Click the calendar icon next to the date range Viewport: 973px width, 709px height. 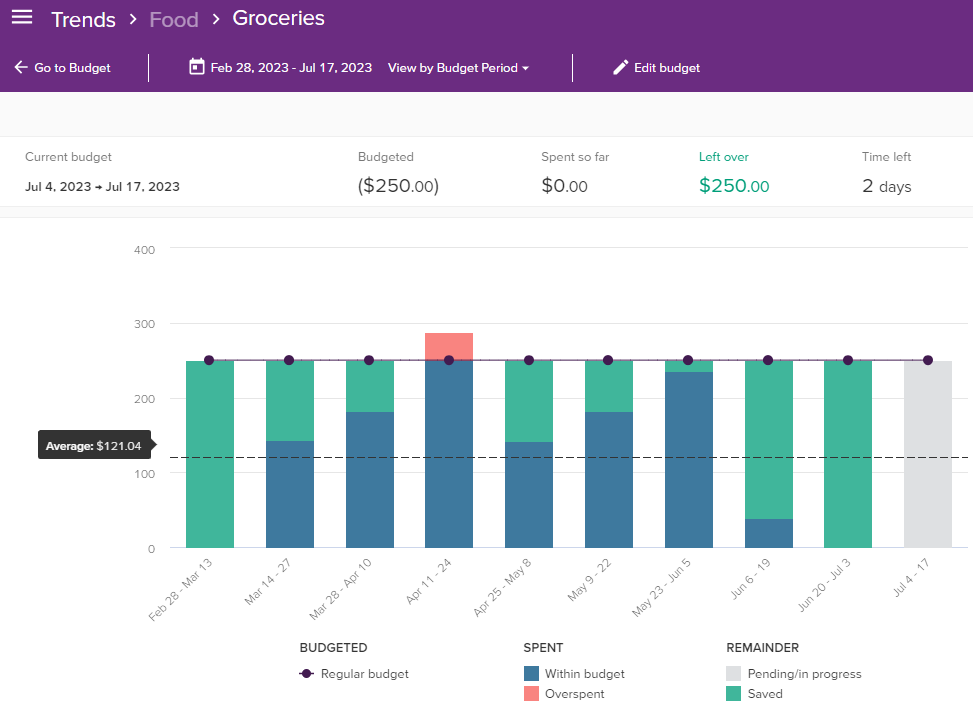[x=196, y=67]
